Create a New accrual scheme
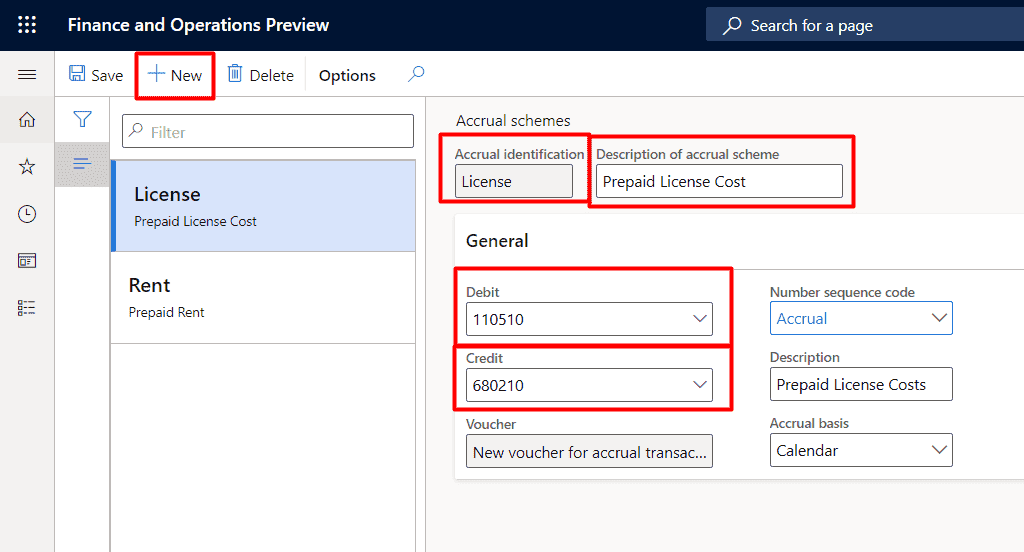The width and height of the screenshot is (1024, 552). (x=175, y=75)
